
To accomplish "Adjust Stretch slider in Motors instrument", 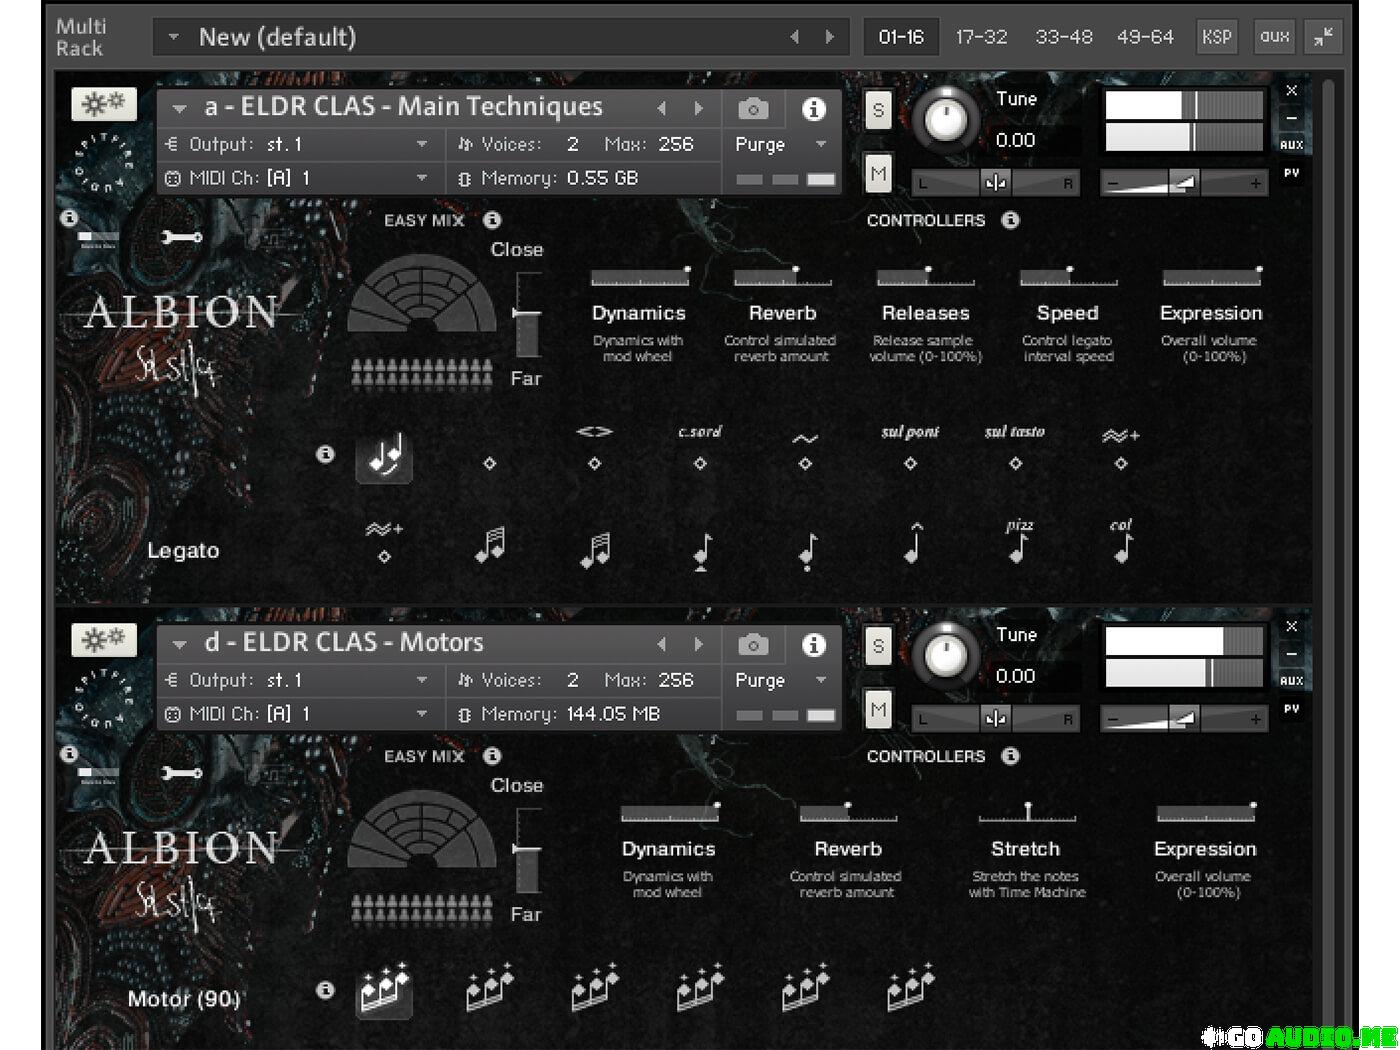I will 1026,812.
